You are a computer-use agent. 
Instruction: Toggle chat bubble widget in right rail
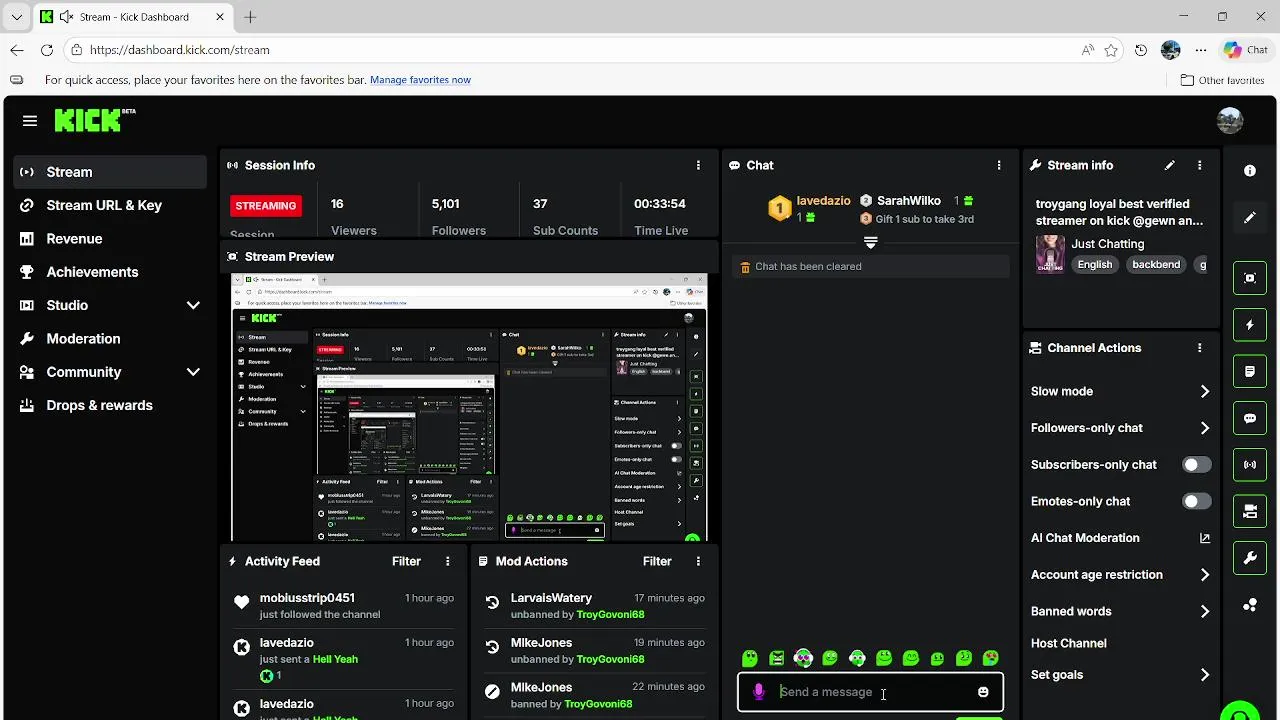pos(1250,418)
